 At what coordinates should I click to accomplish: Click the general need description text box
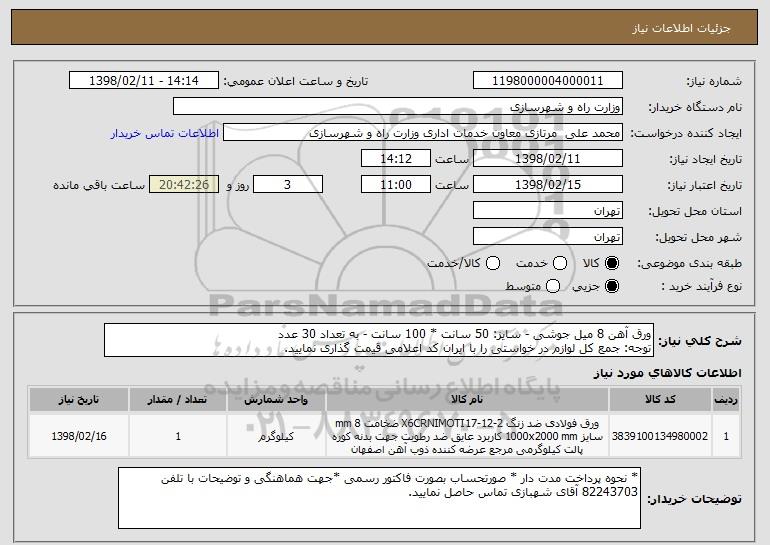coord(379,340)
